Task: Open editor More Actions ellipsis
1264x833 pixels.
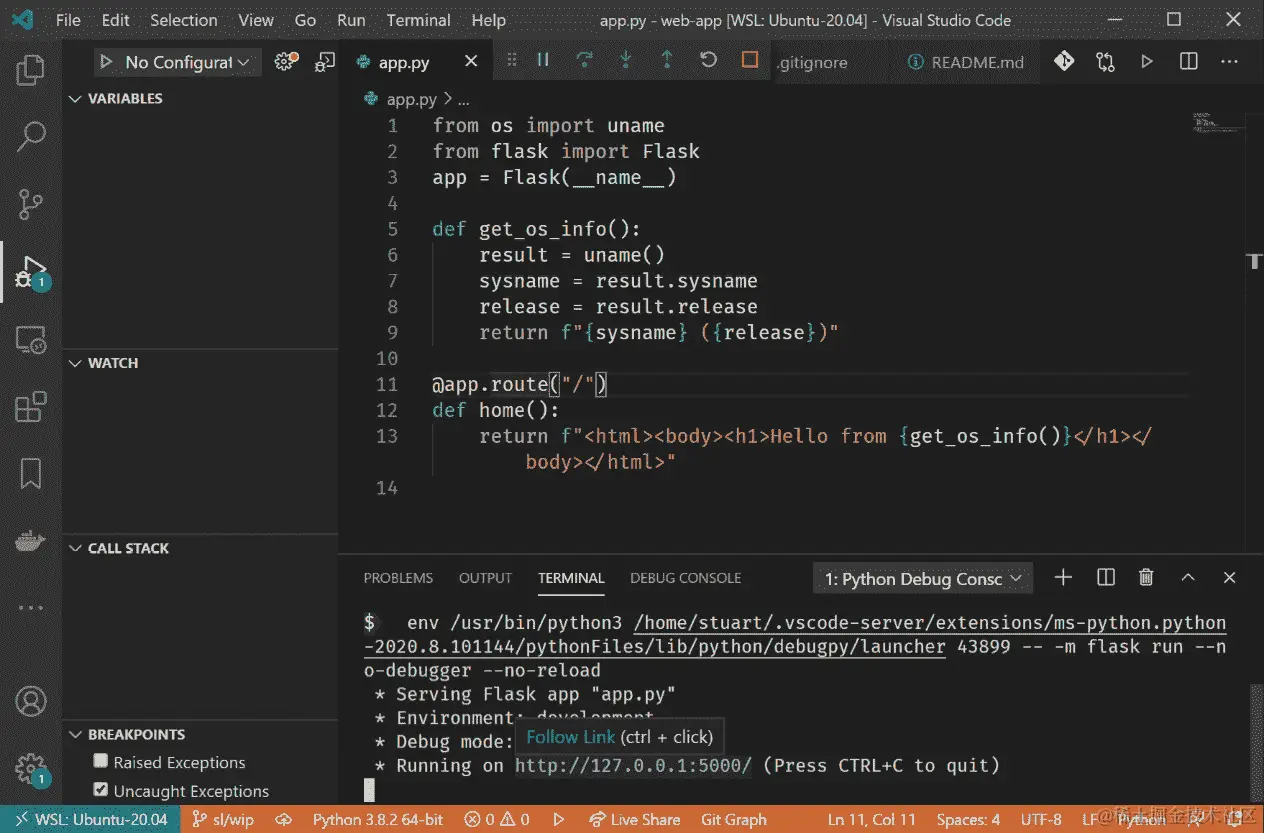Action: pyautogui.click(x=1230, y=62)
